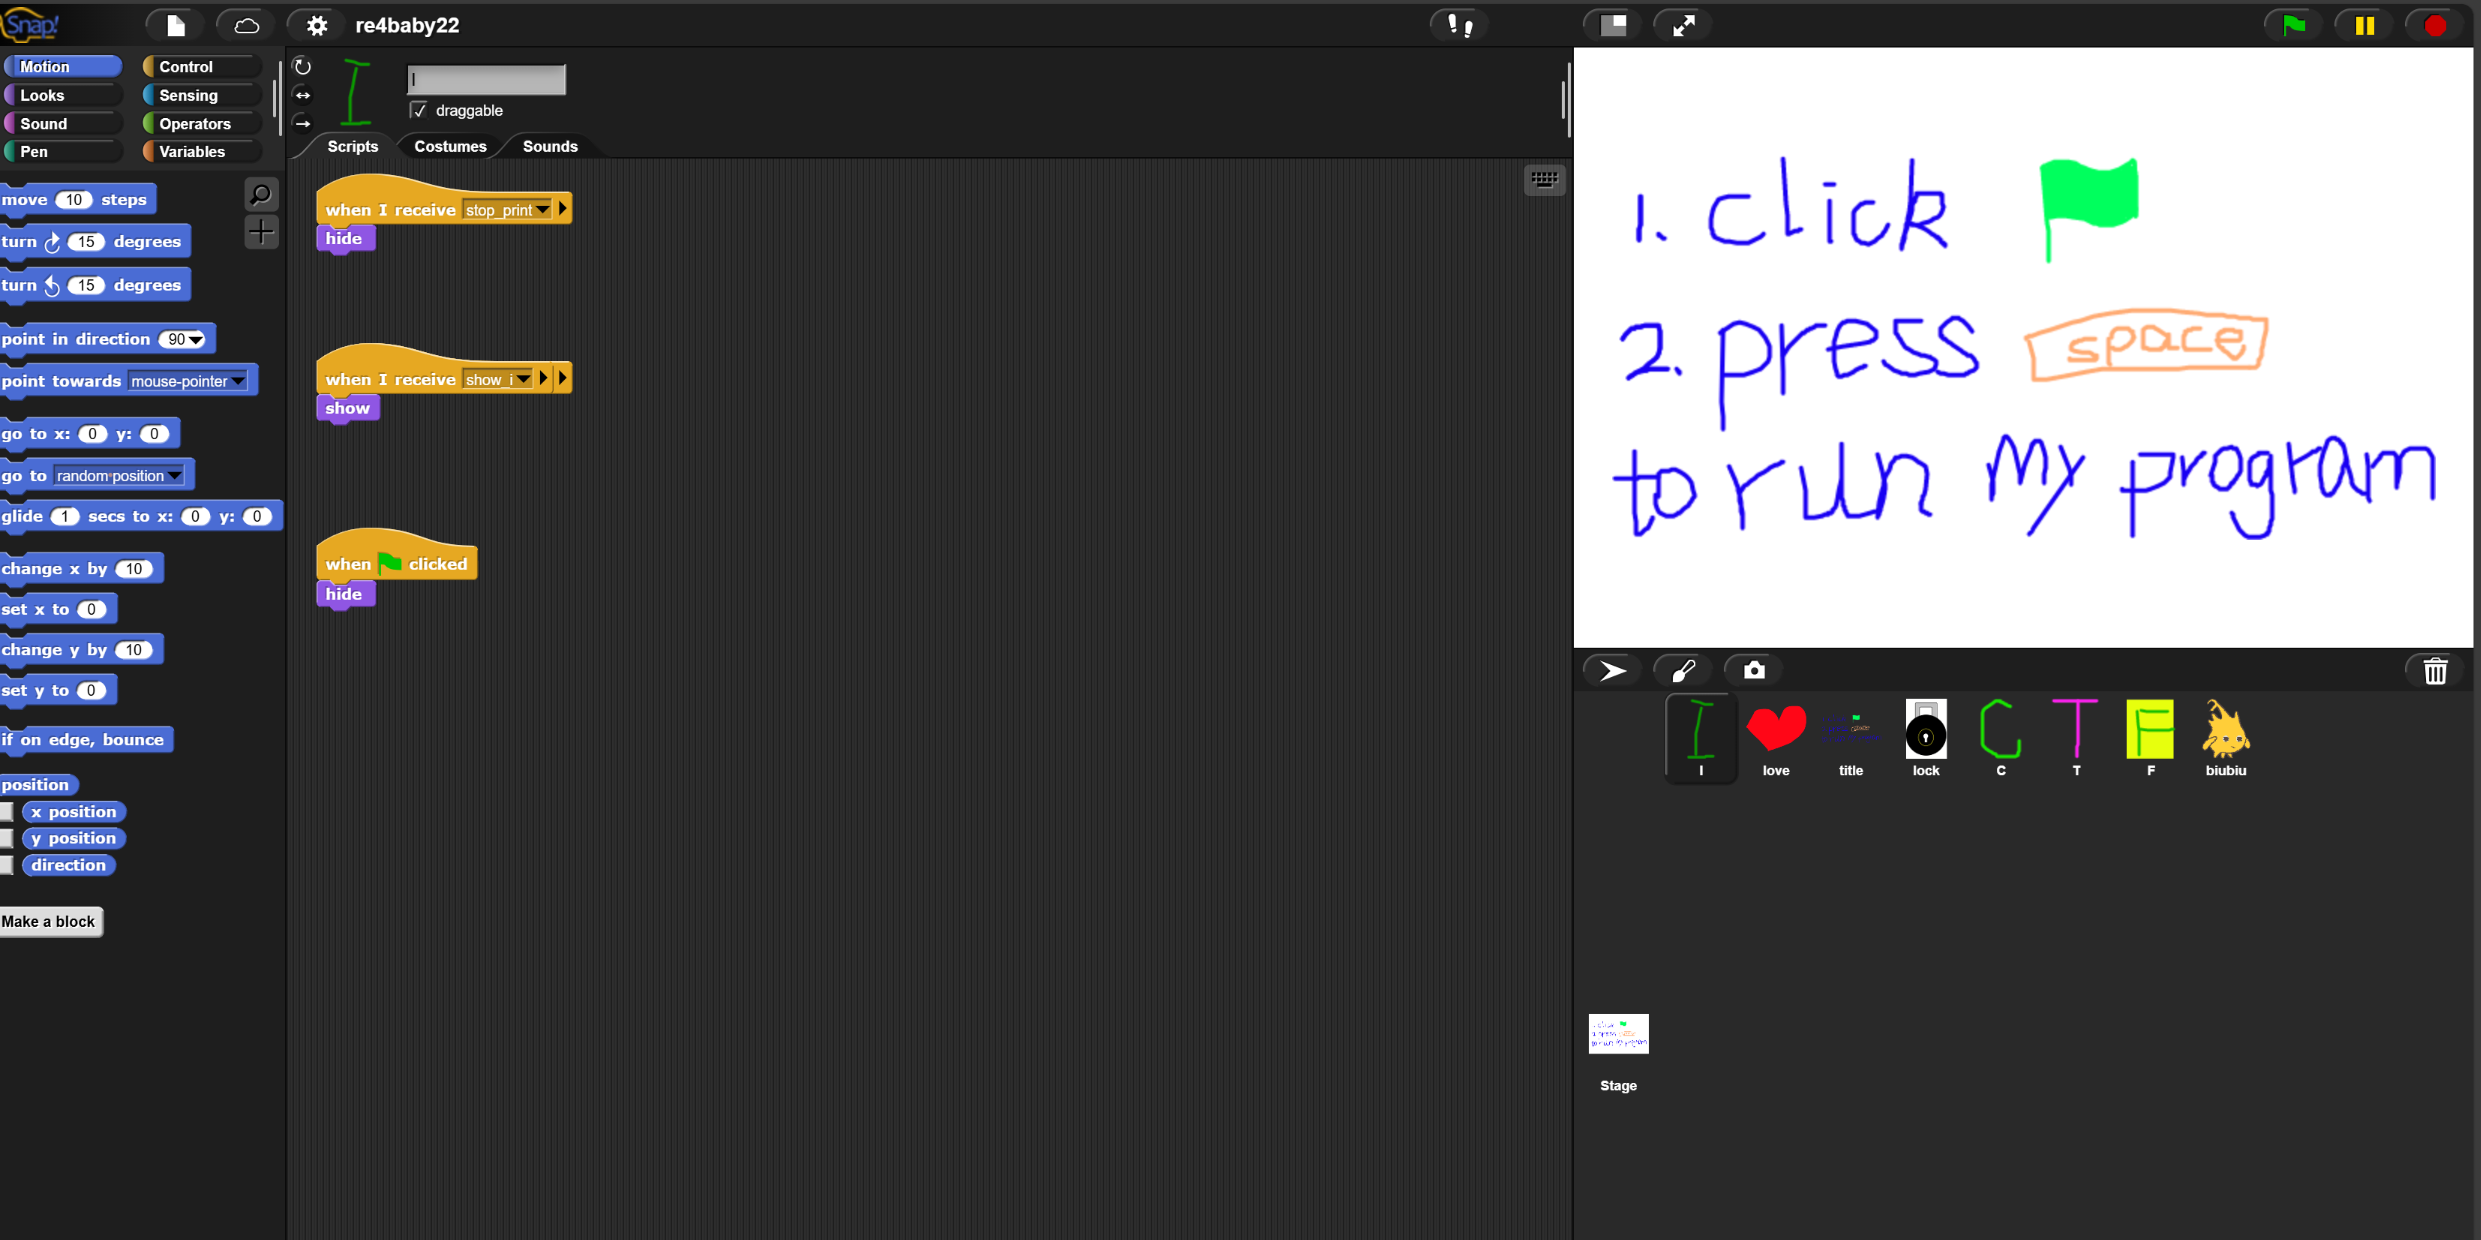Click the trash can icon
Screen dimensions: 2481x1240
click(x=2435, y=670)
